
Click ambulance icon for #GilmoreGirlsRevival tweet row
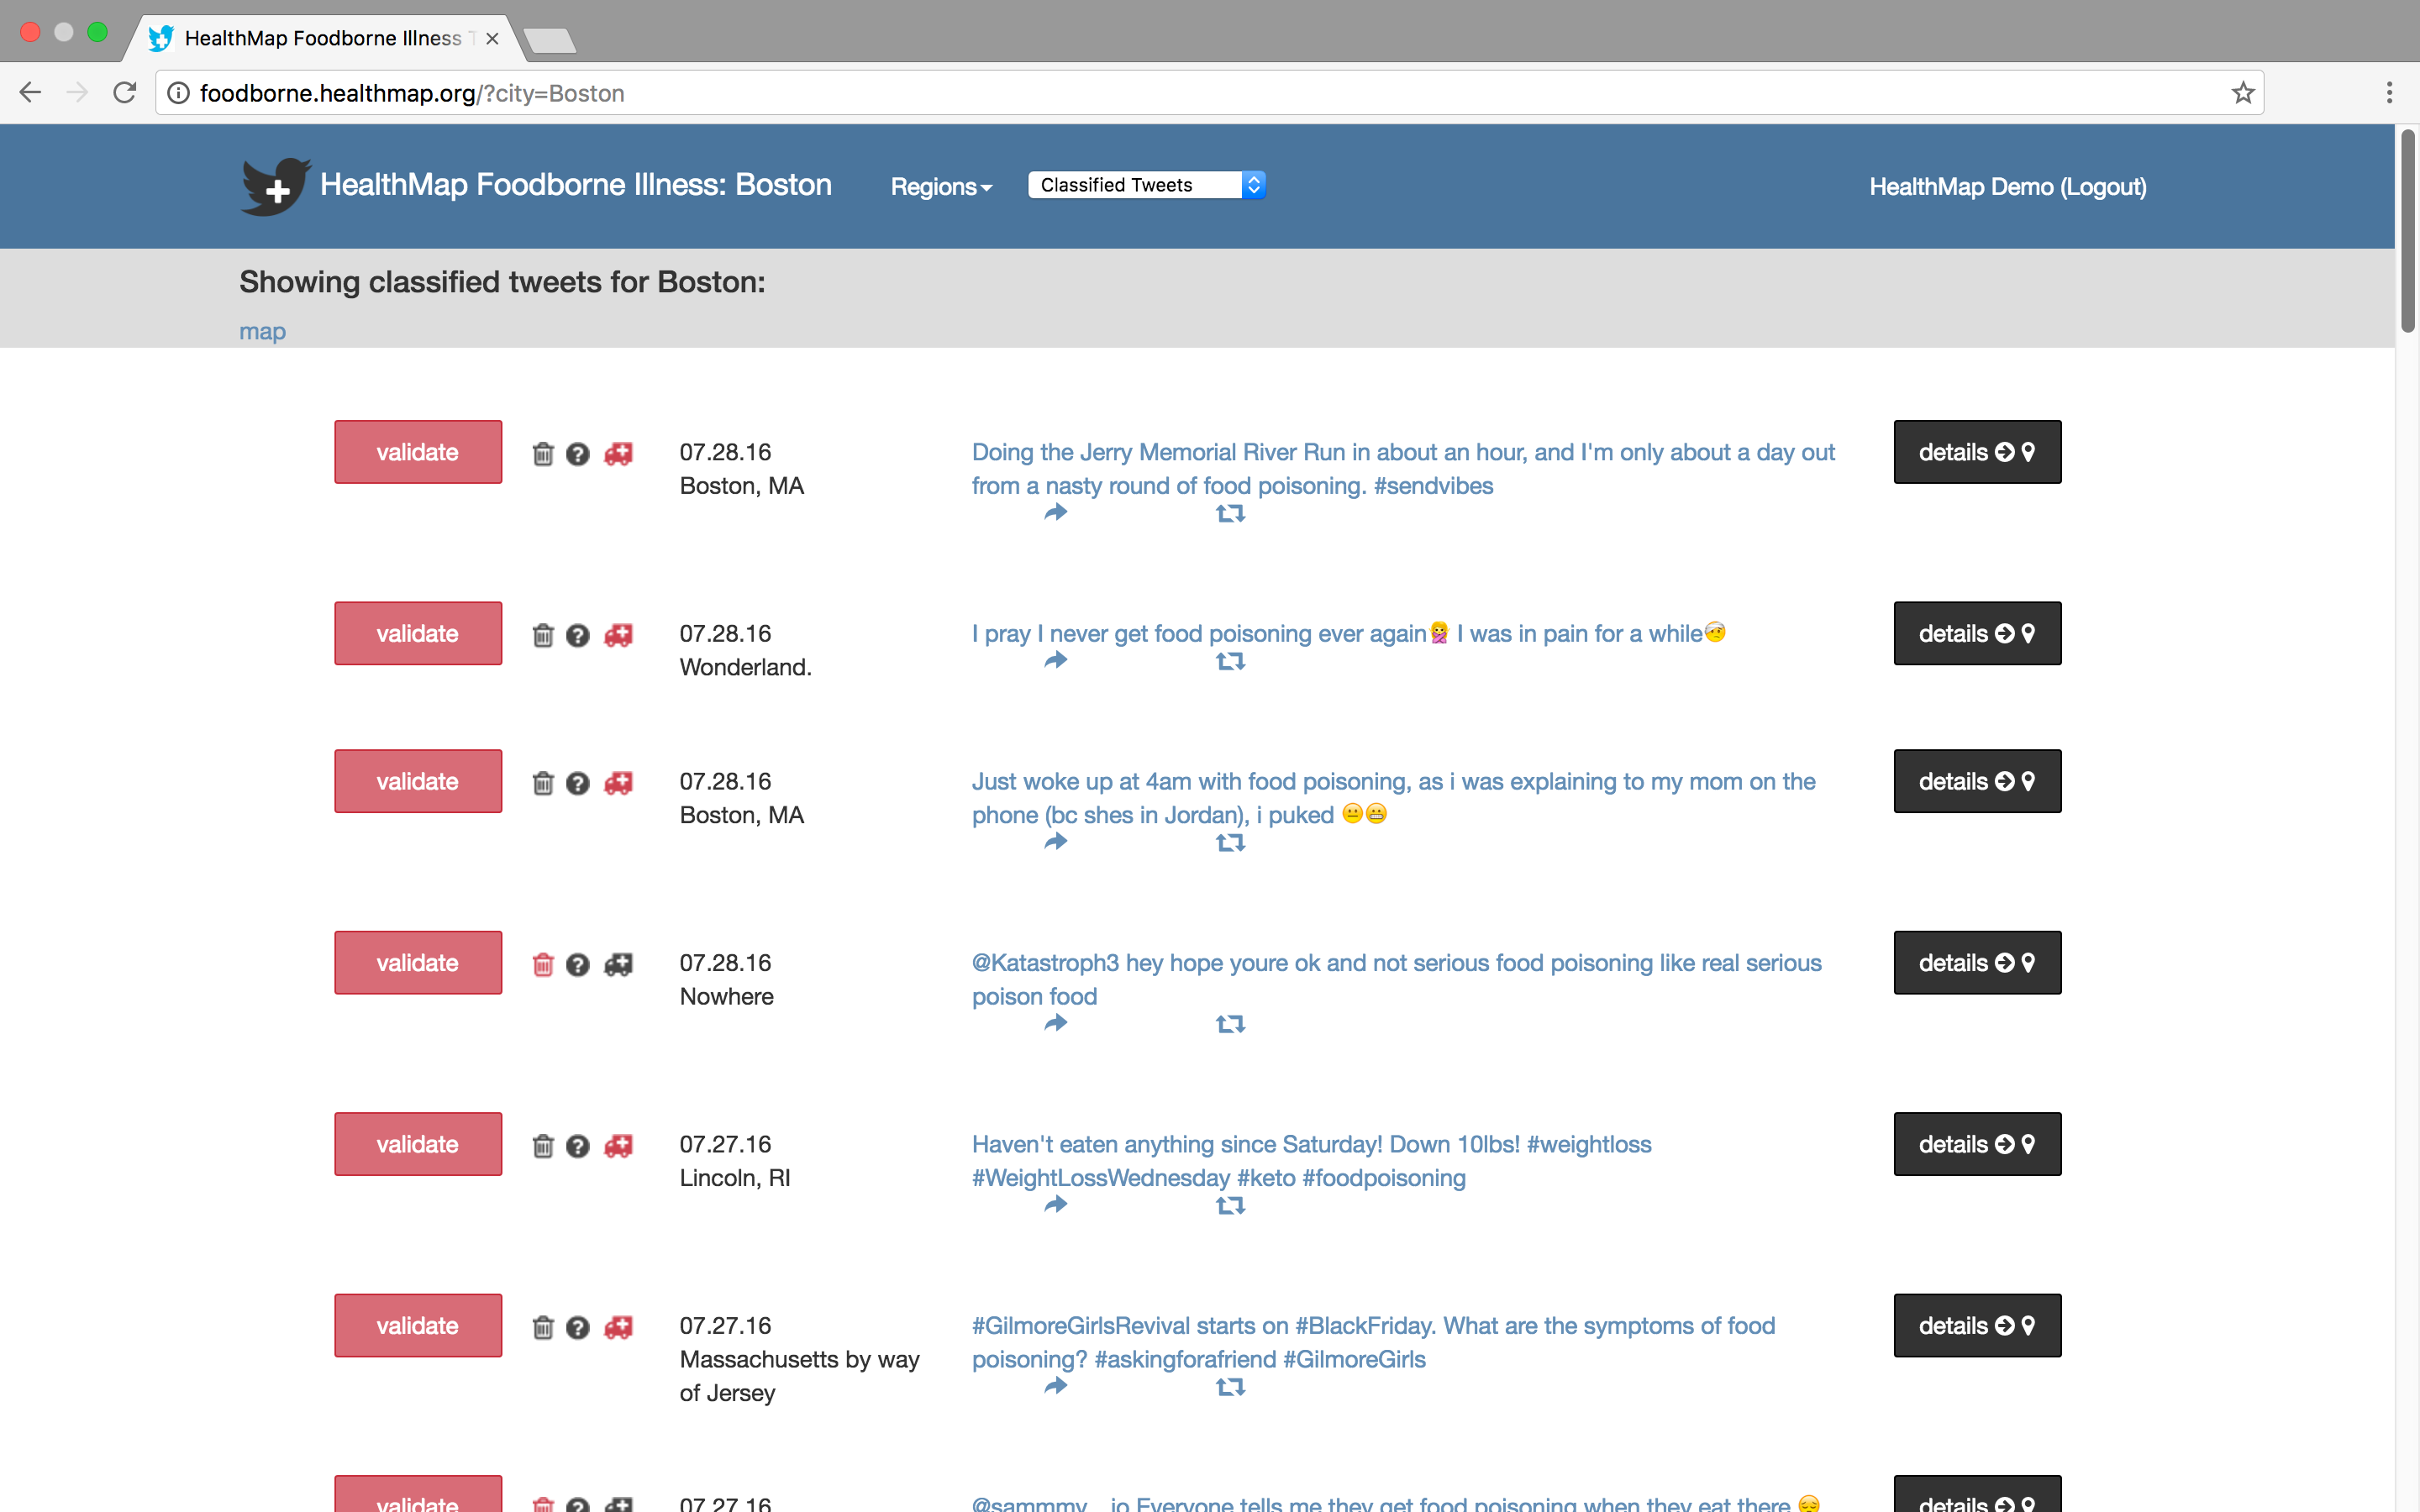619,1327
